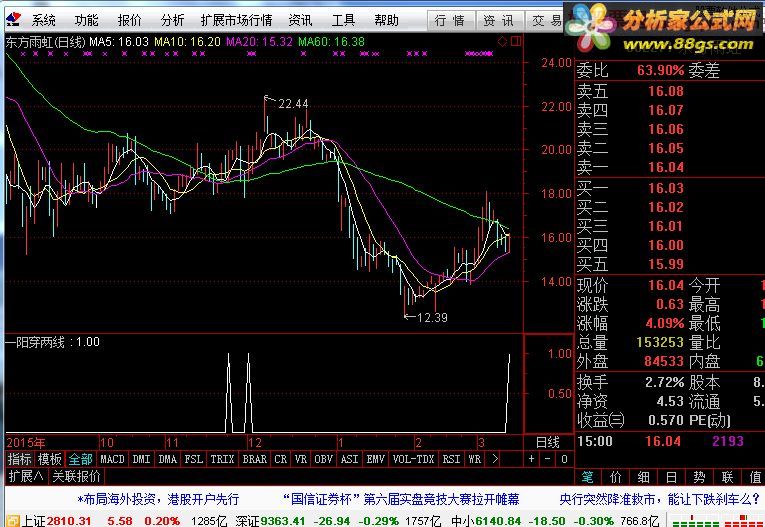Switch to the FSL indicator

tap(193, 459)
